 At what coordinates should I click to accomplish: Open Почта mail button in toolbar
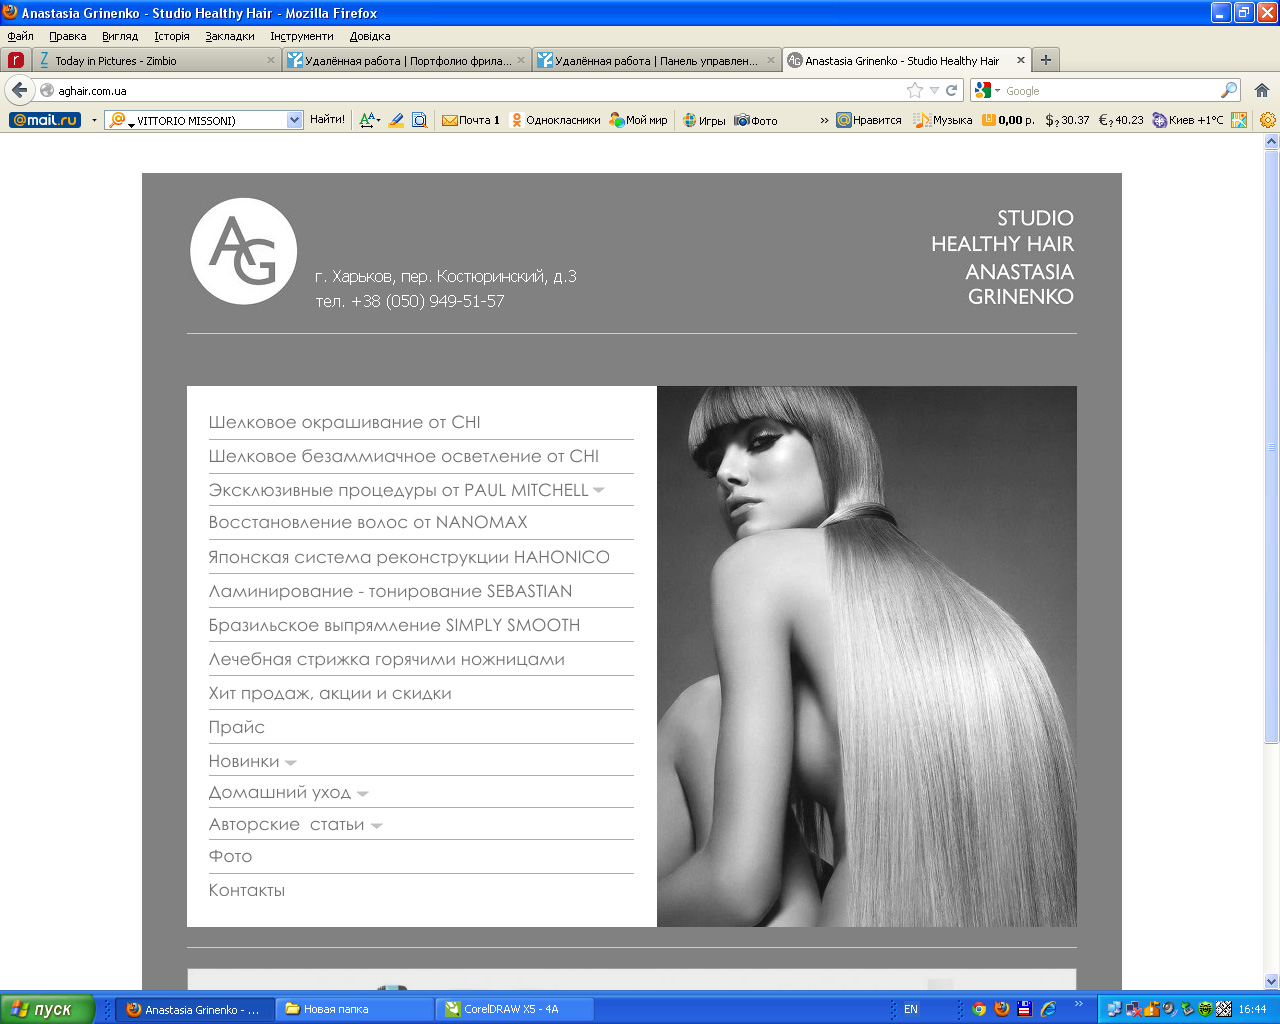point(471,120)
